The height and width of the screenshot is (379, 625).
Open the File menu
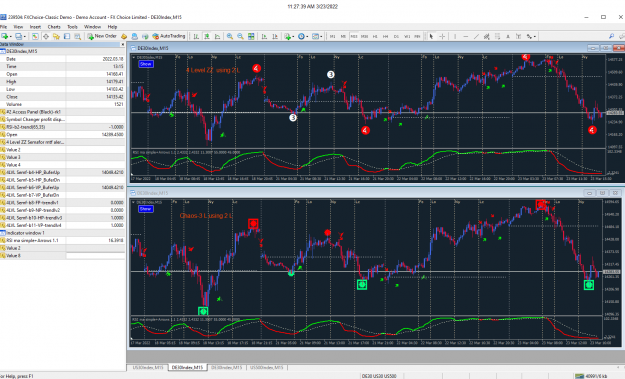(3, 27)
